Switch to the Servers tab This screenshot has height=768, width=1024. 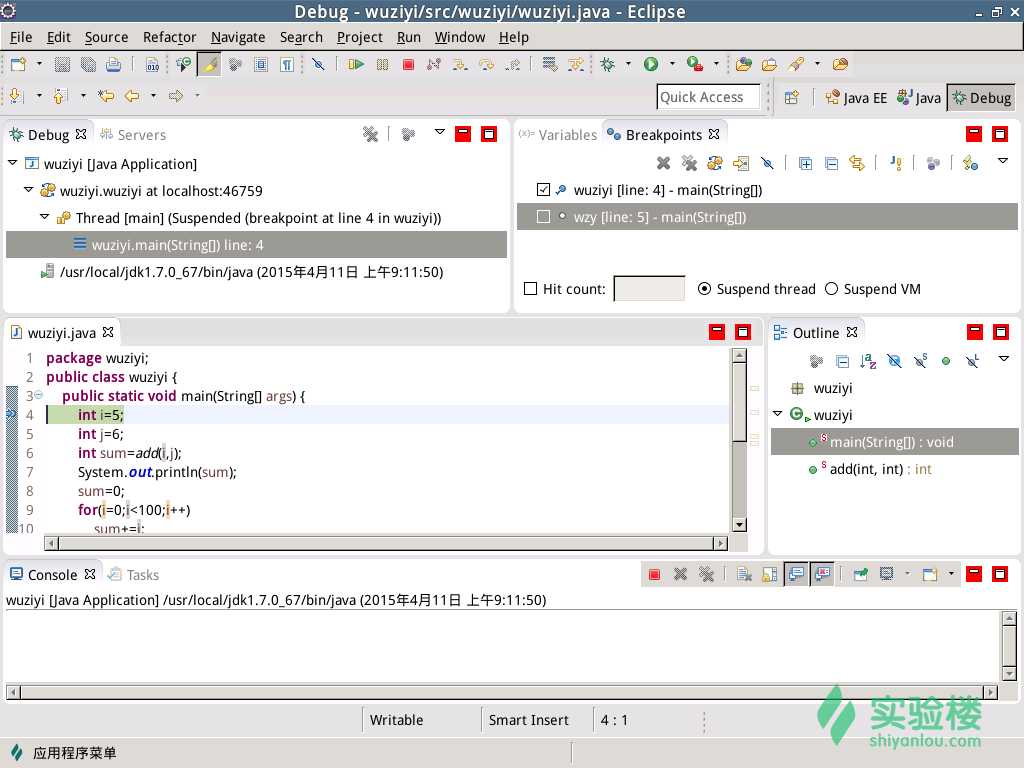click(x=133, y=135)
